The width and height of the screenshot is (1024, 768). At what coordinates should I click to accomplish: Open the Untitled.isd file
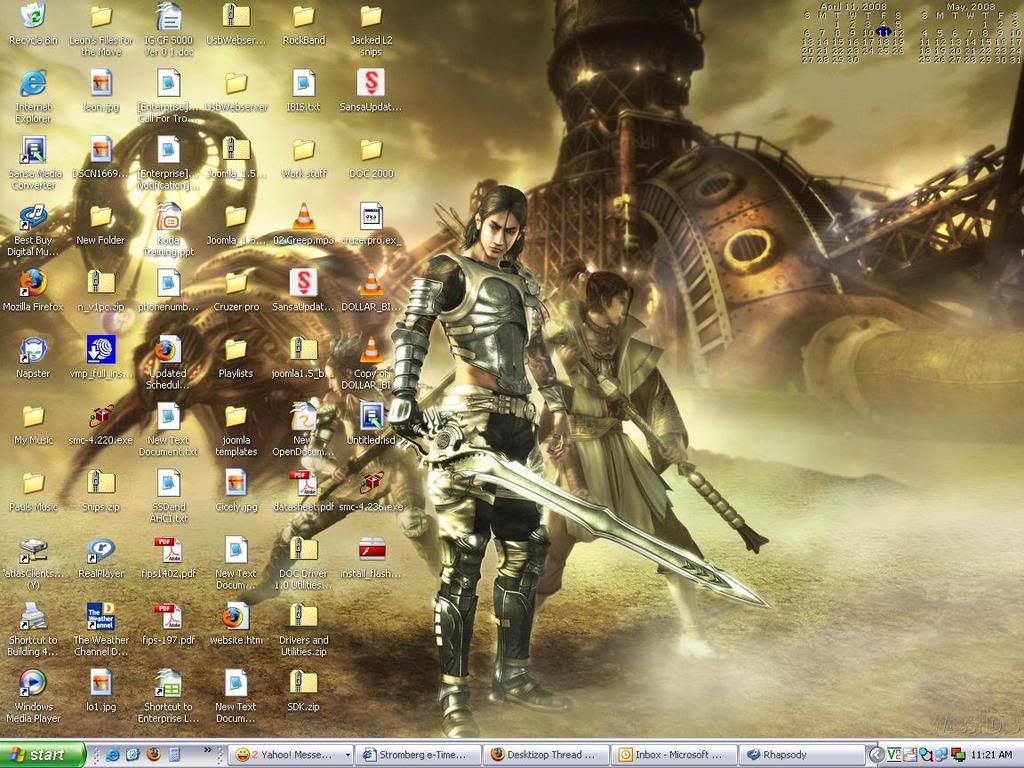(371, 424)
